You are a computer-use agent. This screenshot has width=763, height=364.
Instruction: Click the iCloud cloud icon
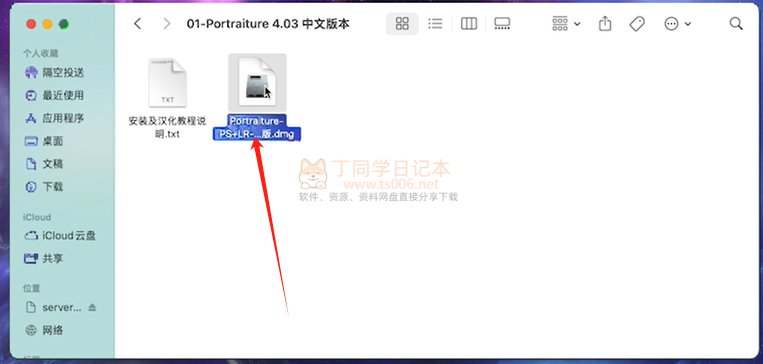click(x=31, y=236)
